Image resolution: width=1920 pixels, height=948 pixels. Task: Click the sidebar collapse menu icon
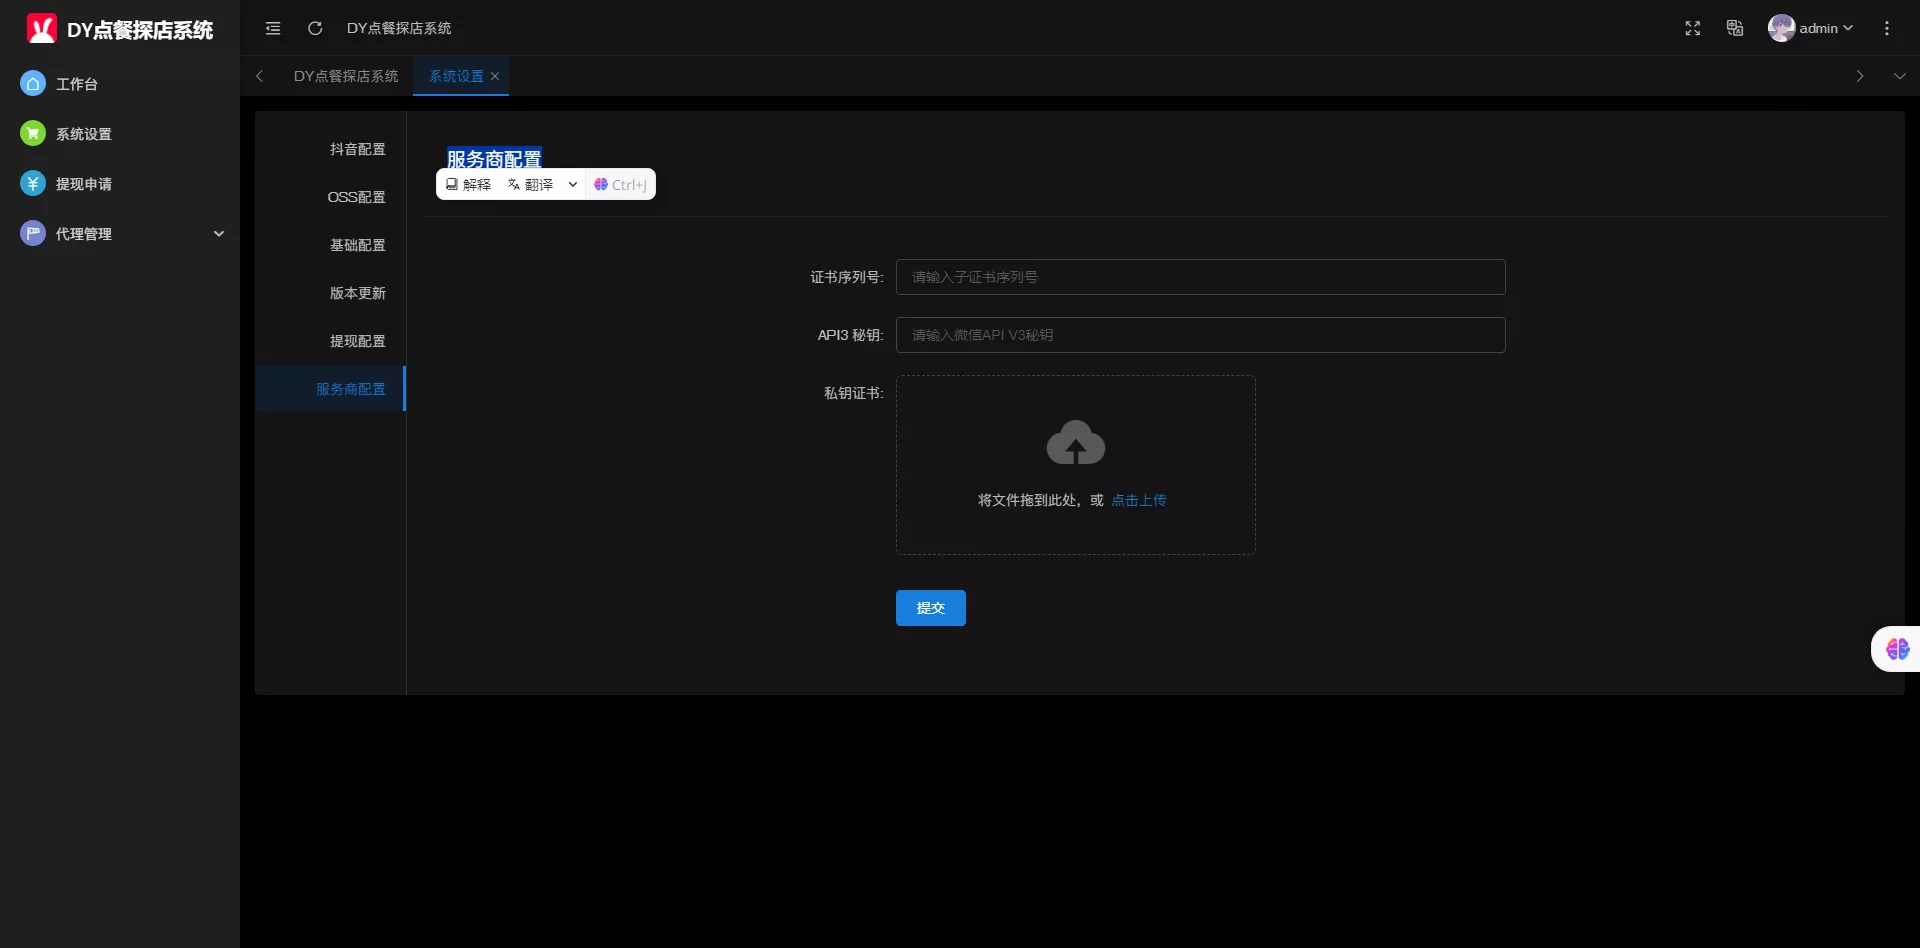tap(273, 28)
